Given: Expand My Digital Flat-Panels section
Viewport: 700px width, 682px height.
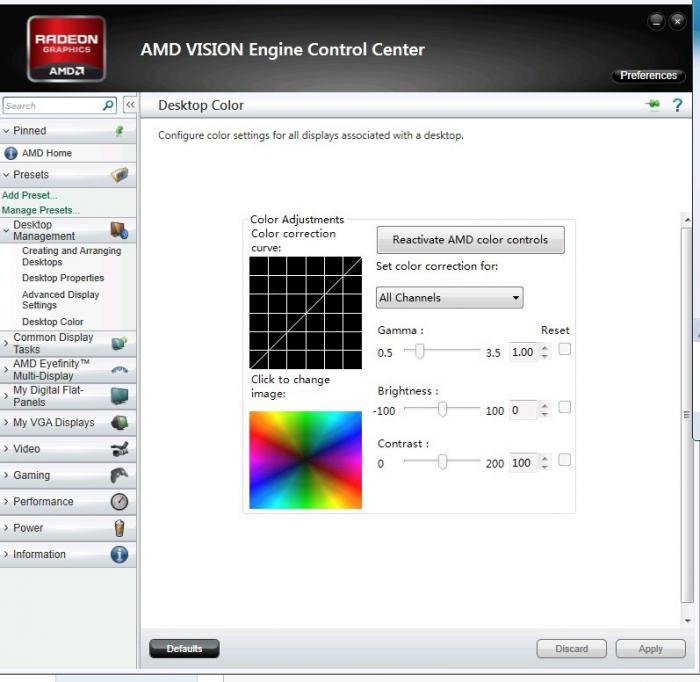Looking at the screenshot, I should [6, 396].
